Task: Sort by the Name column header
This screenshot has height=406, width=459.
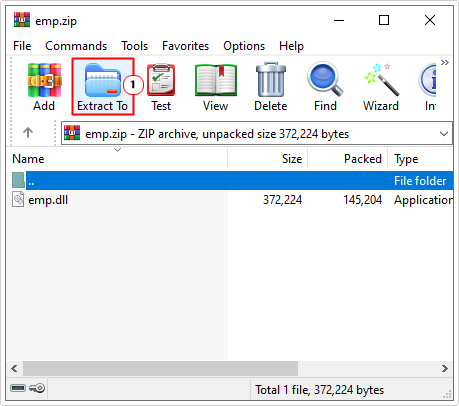Action: 117,159
